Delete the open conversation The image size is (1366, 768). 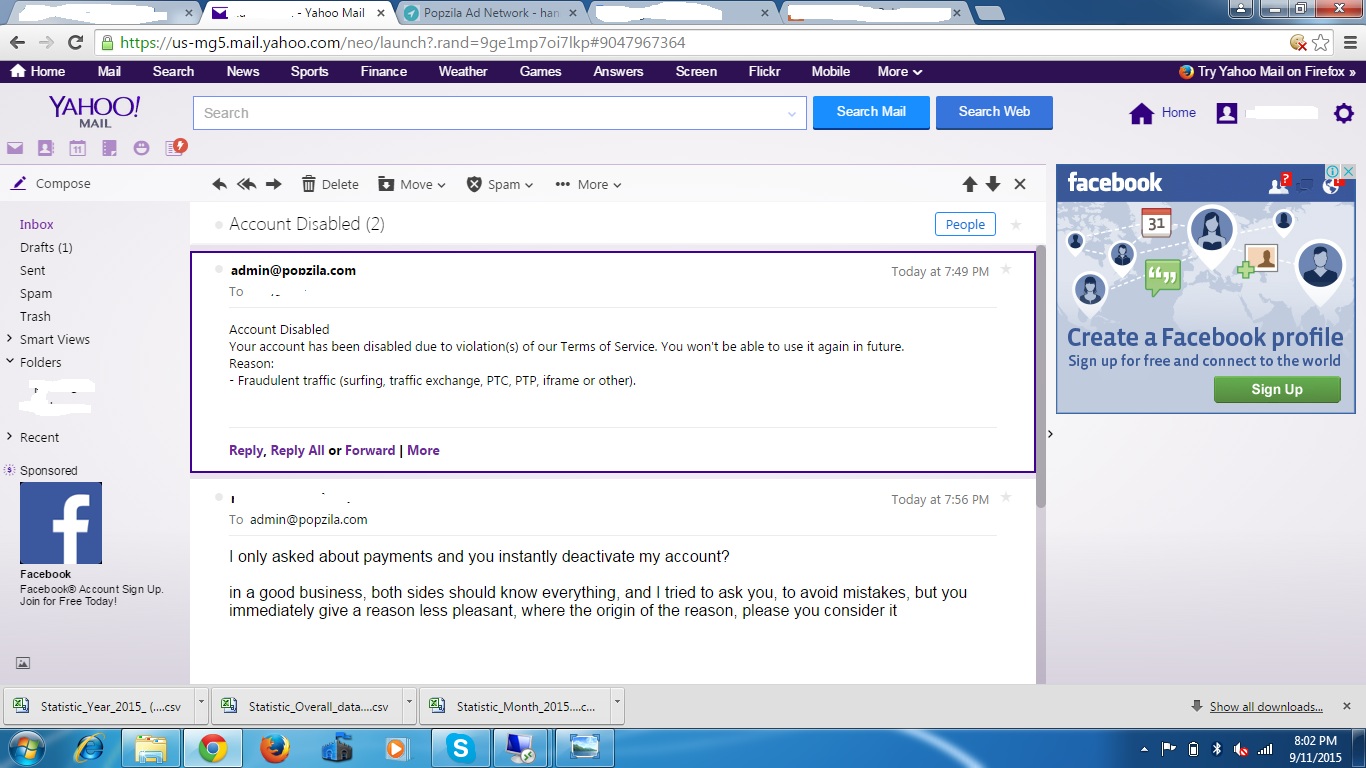coord(330,184)
